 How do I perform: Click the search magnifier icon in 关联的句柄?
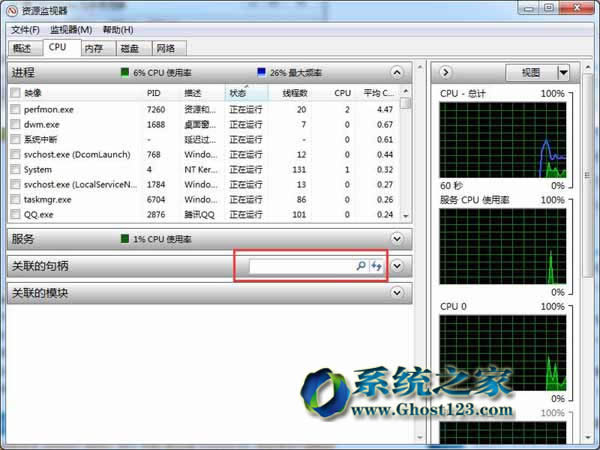pyautogui.click(x=360, y=266)
